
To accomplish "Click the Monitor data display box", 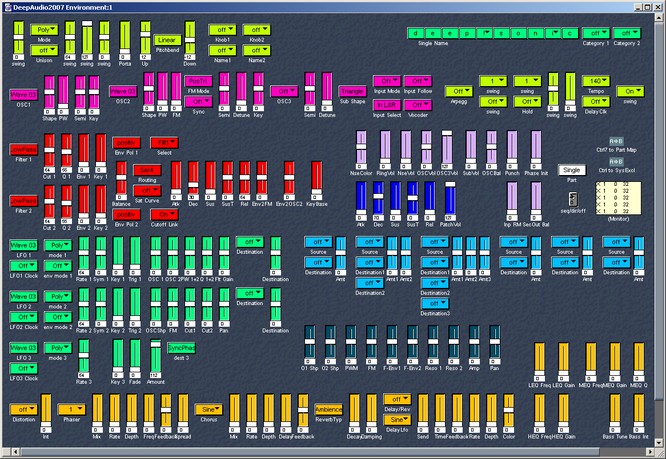I will (618, 199).
